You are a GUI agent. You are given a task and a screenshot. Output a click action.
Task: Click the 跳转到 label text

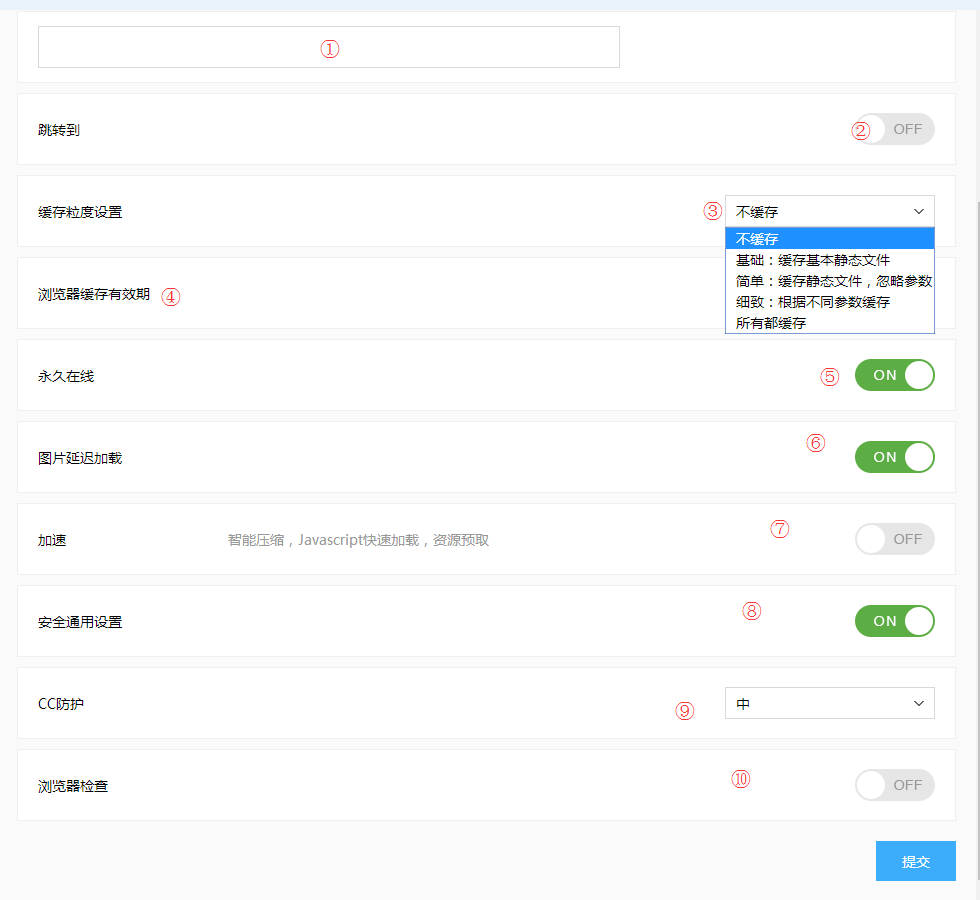[x=59, y=130]
